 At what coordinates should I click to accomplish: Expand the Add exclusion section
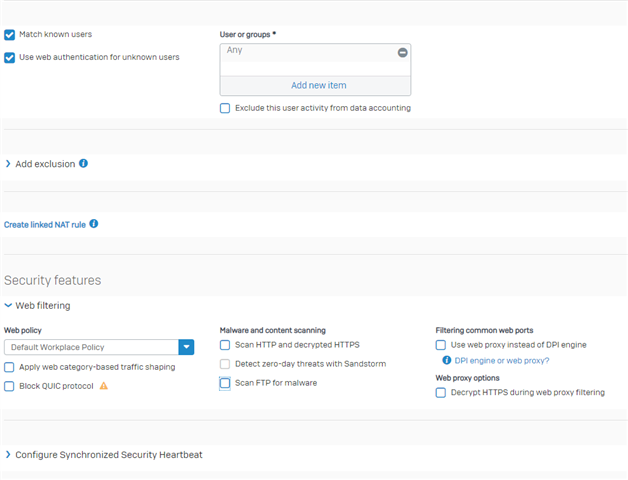(45, 164)
